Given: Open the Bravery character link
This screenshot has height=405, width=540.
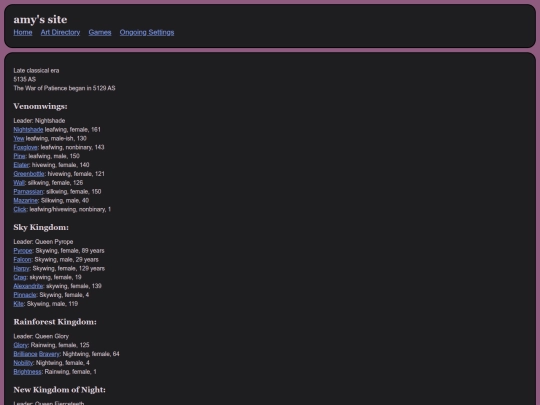Looking at the screenshot, I should (49, 354).
